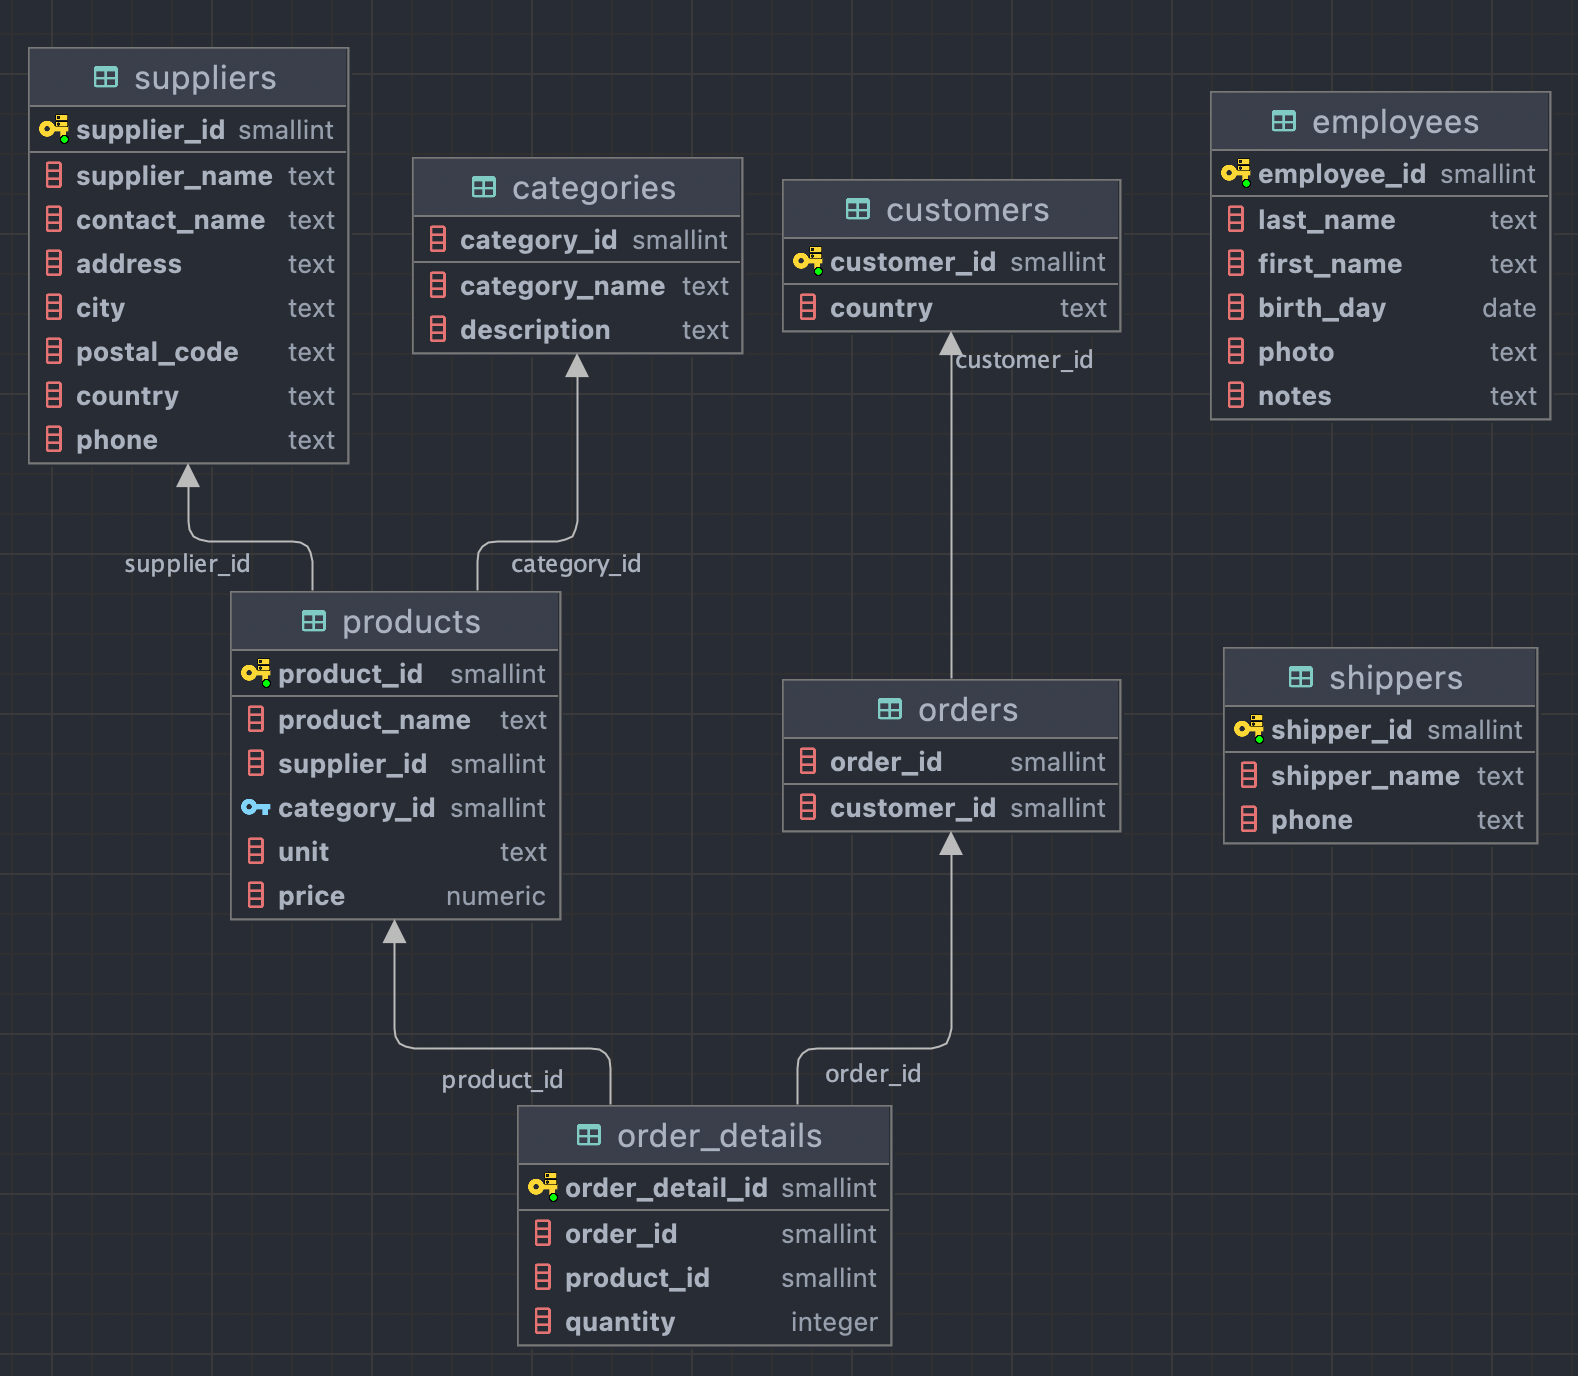This screenshot has height=1376, width=1578.
Task: Click the column icon beside order_id in orders
Action: tap(808, 761)
